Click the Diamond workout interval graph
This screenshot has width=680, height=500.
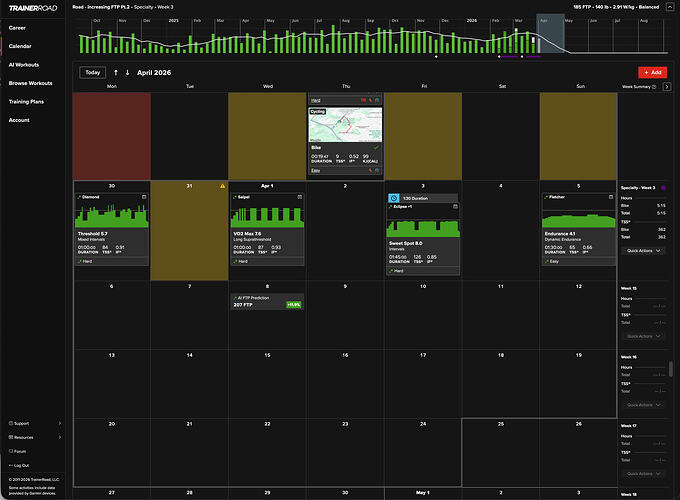point(112,215)
